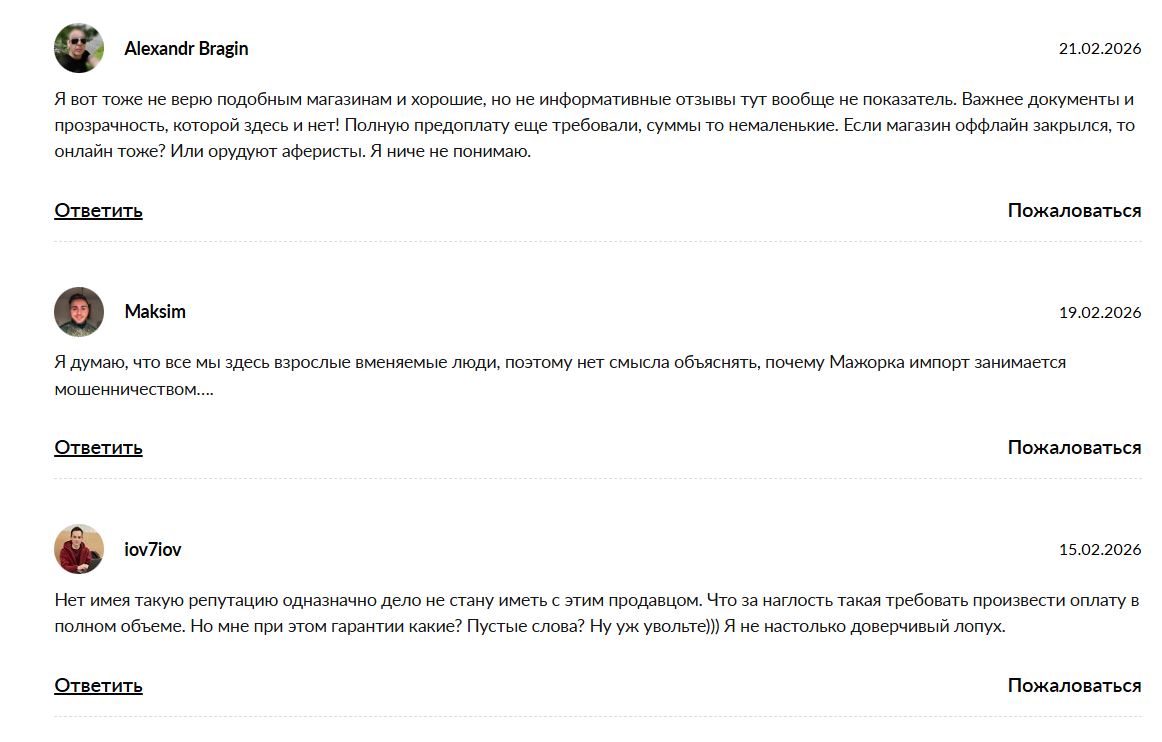Reply to iov7iov's comment via Ответить
The image size is (1162, 742).
pyautogui.click(x=98, y=686)
